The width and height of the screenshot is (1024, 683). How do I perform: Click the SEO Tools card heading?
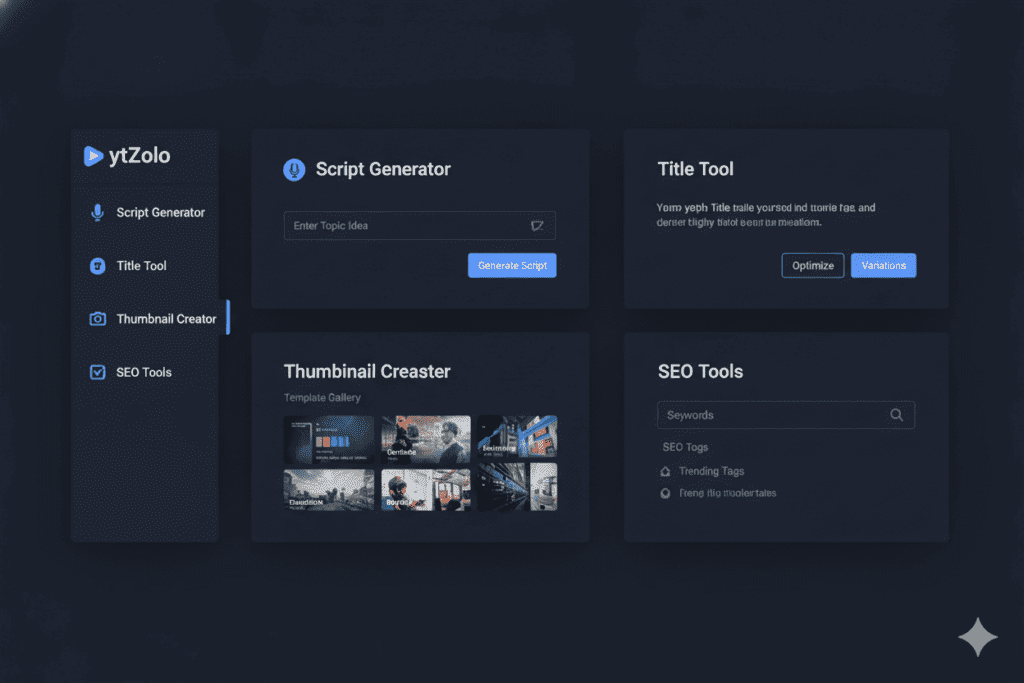[700, 372]
